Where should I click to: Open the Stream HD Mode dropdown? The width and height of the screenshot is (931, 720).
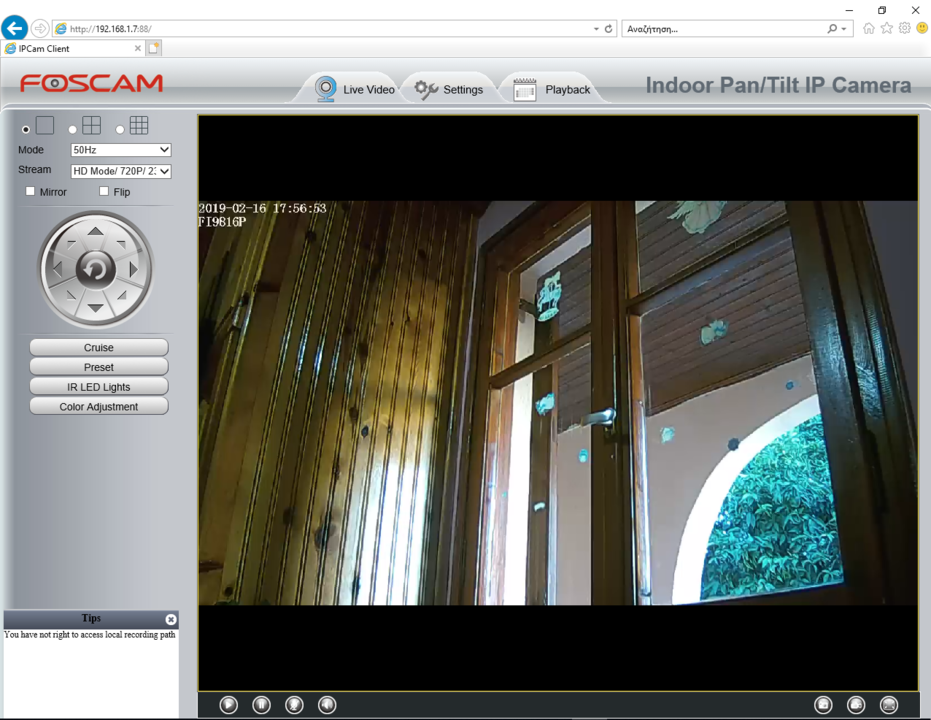tap(121, 171)
